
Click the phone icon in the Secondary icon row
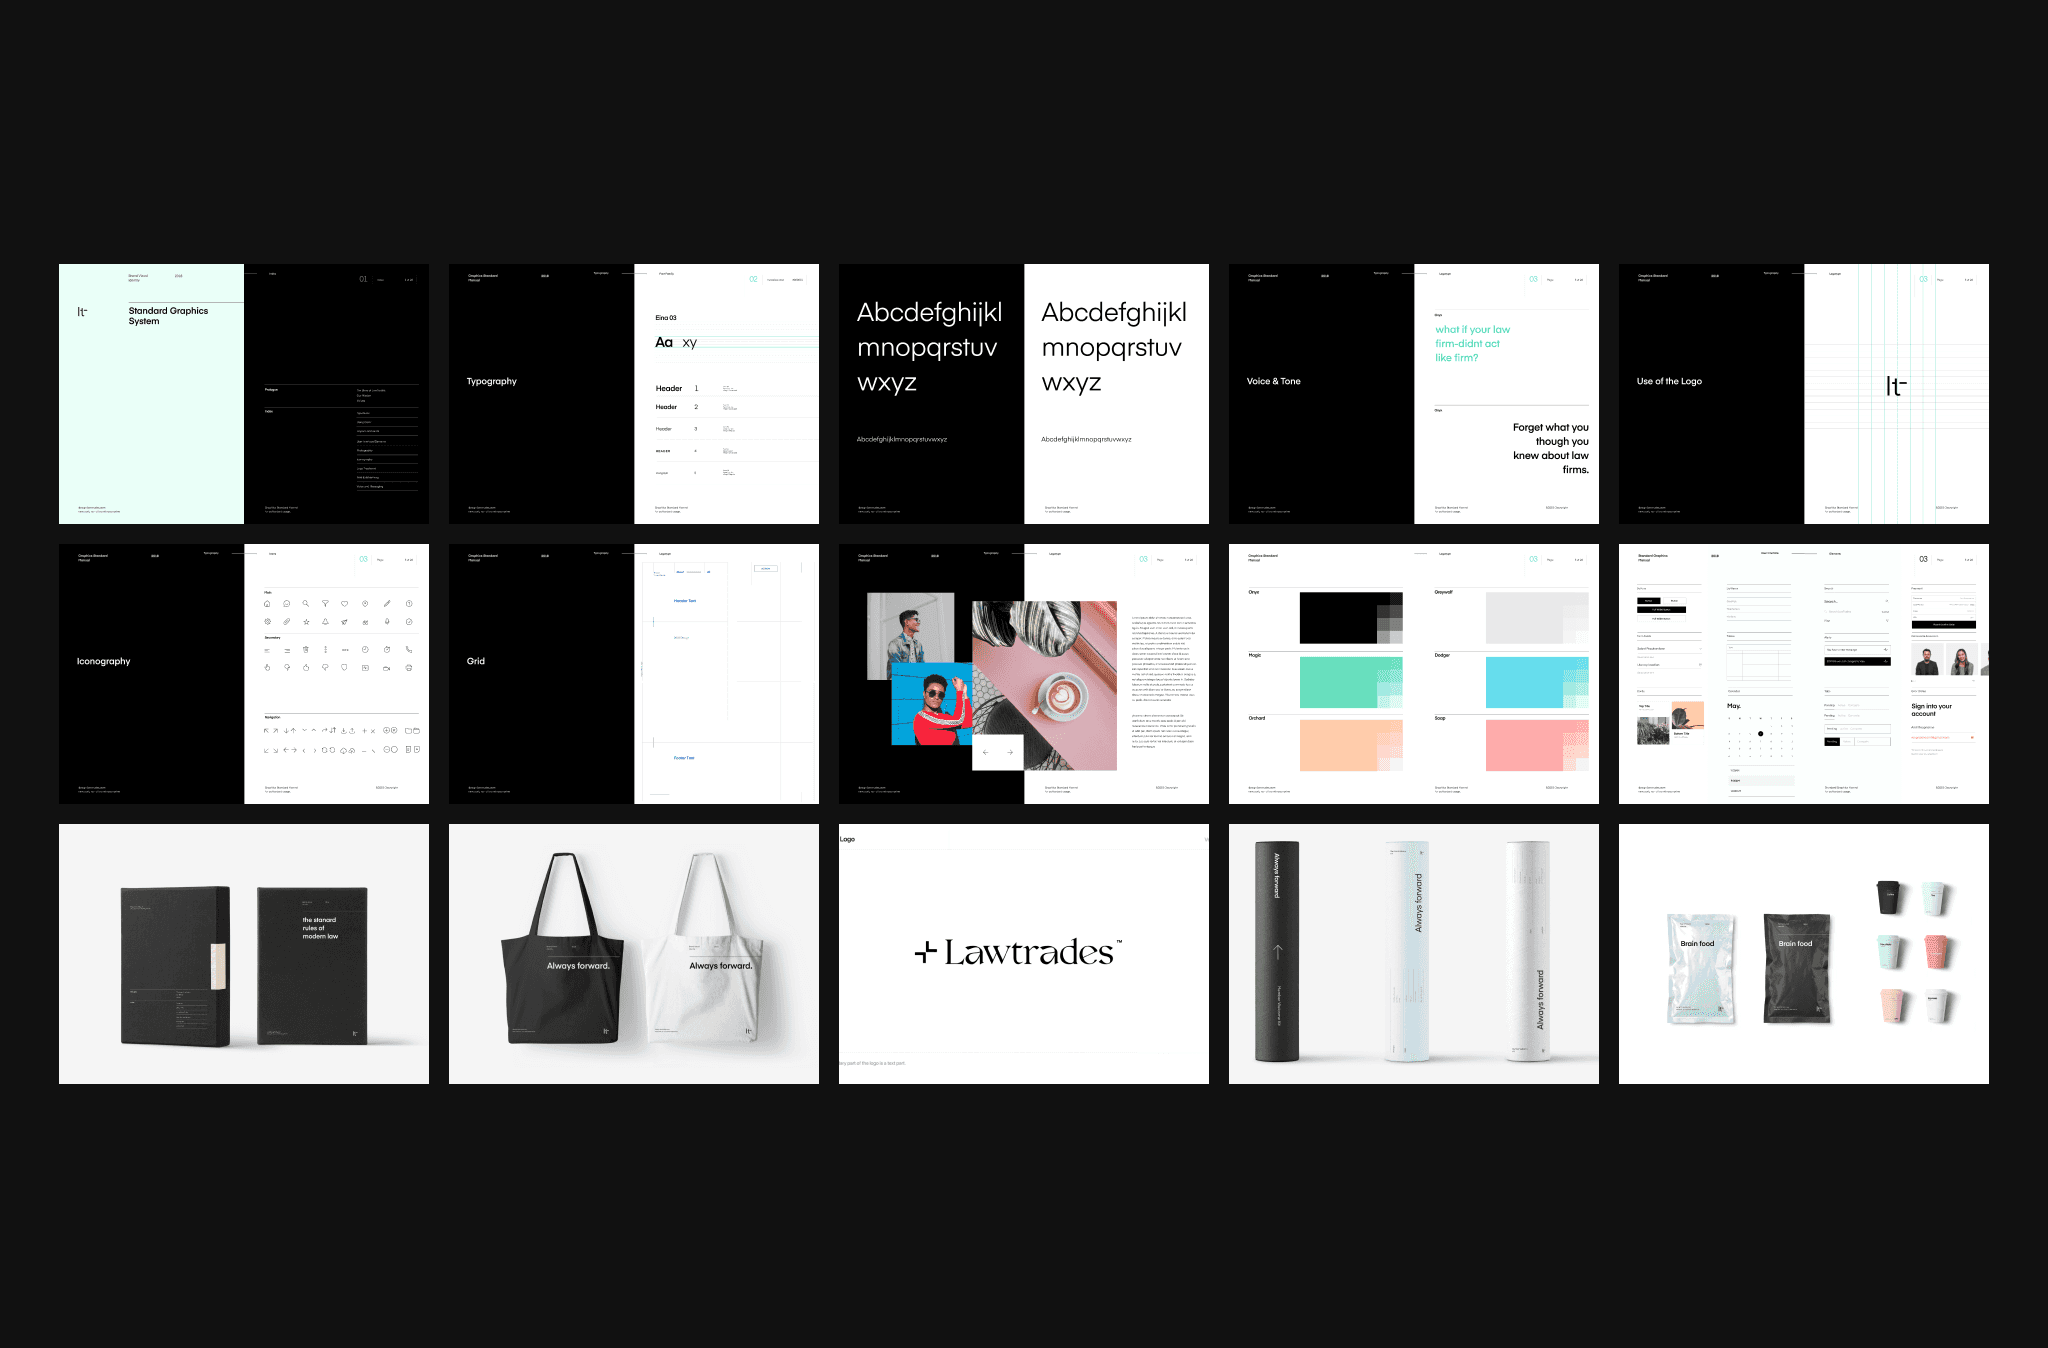tap(409, 650)
